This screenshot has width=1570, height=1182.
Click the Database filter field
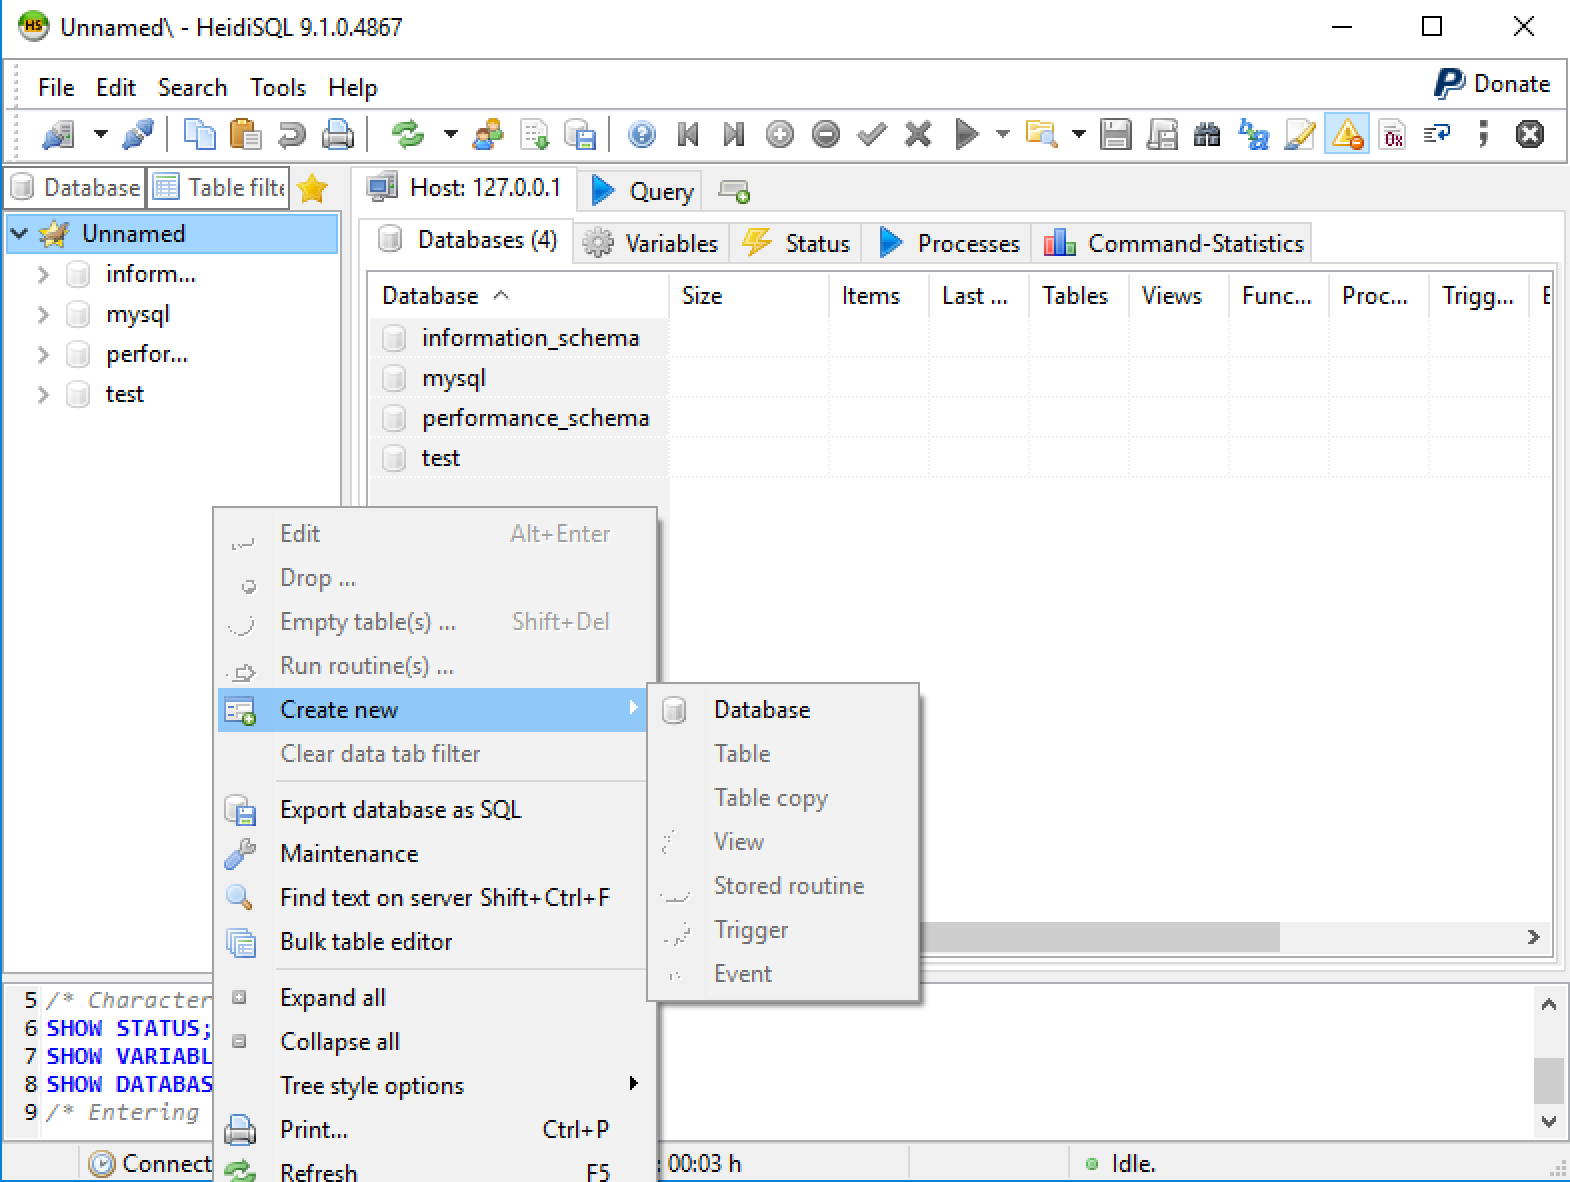click(x=76, y=188)
